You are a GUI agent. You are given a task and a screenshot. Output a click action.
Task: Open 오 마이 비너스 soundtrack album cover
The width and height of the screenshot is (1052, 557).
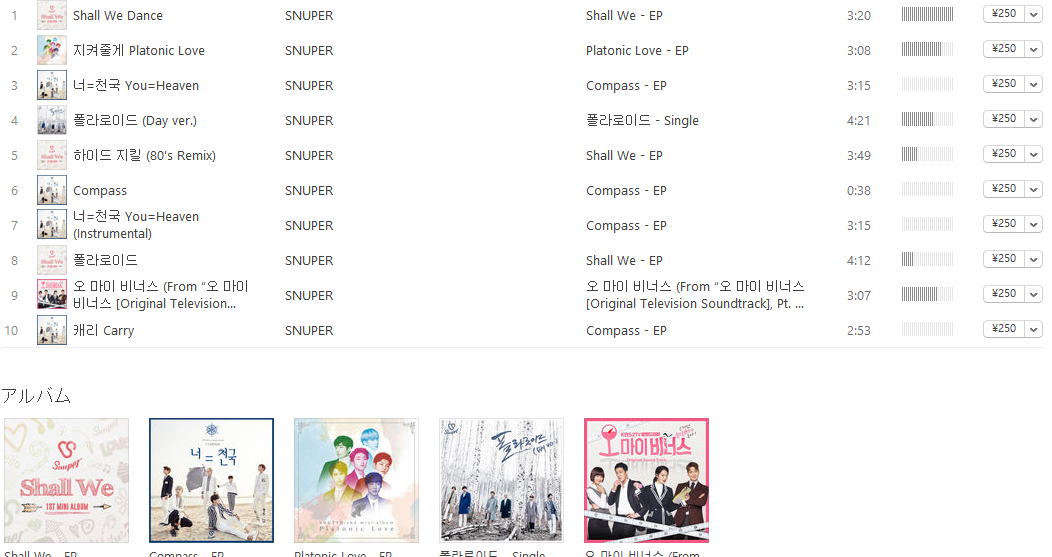click(x=646, y=480)
